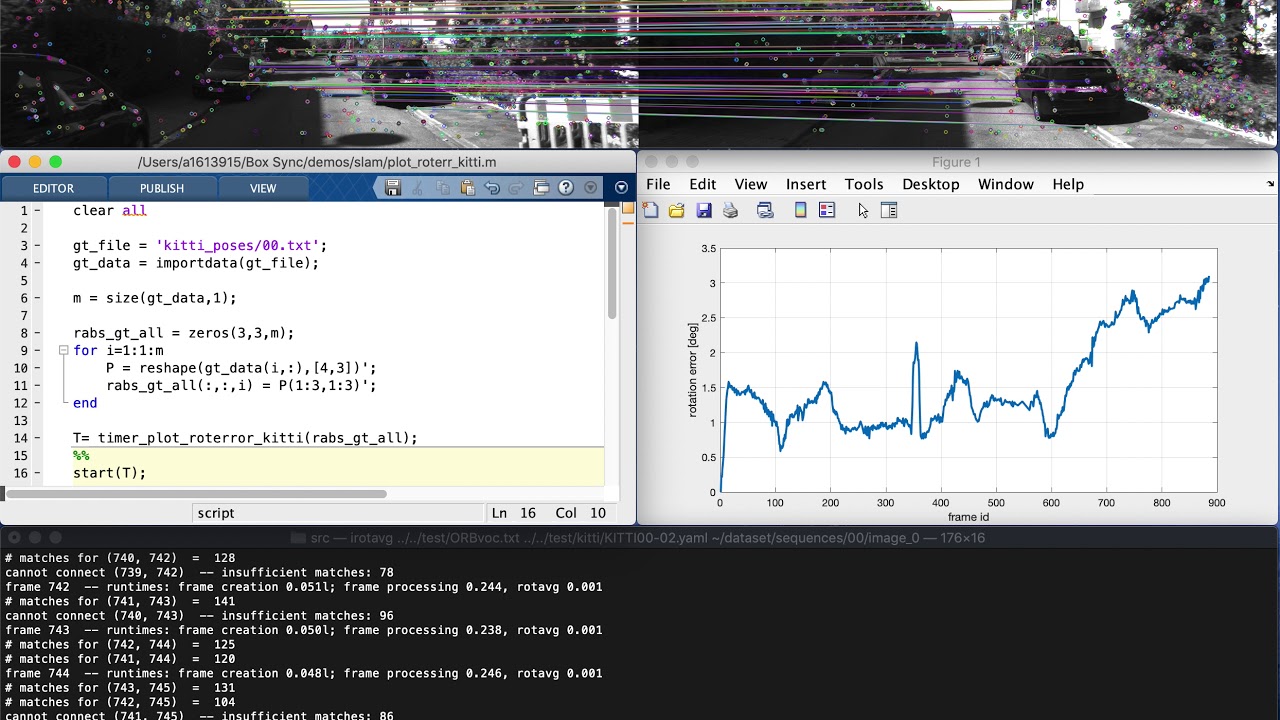Click the 'start(T);' code line
Viewport: 1280px width, 720px height.
pos(109,473)
